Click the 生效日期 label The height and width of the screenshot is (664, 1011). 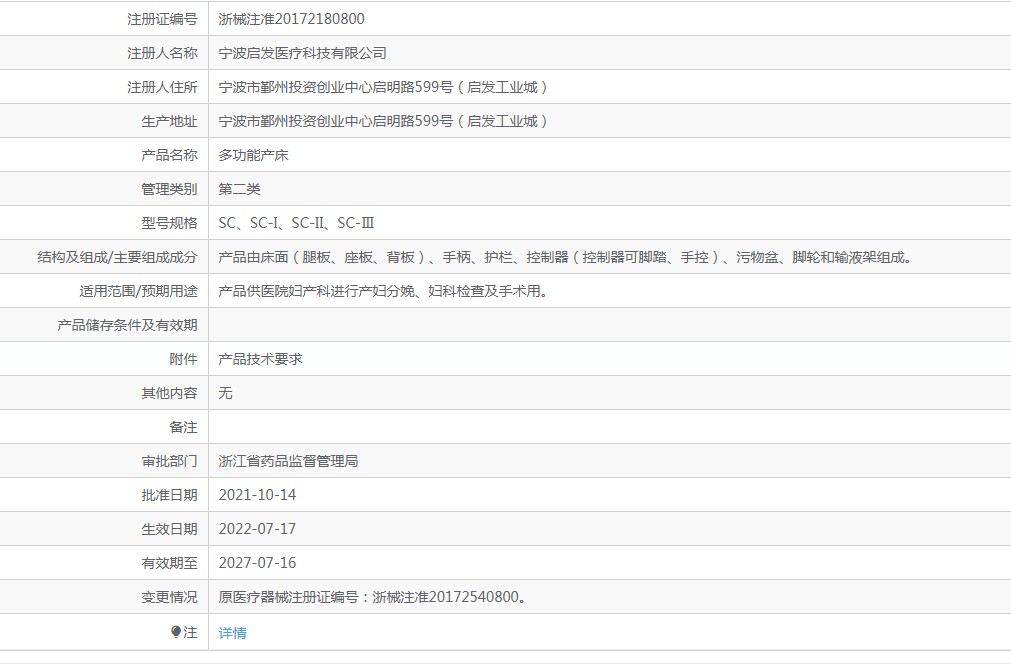(x=170, y=529)
